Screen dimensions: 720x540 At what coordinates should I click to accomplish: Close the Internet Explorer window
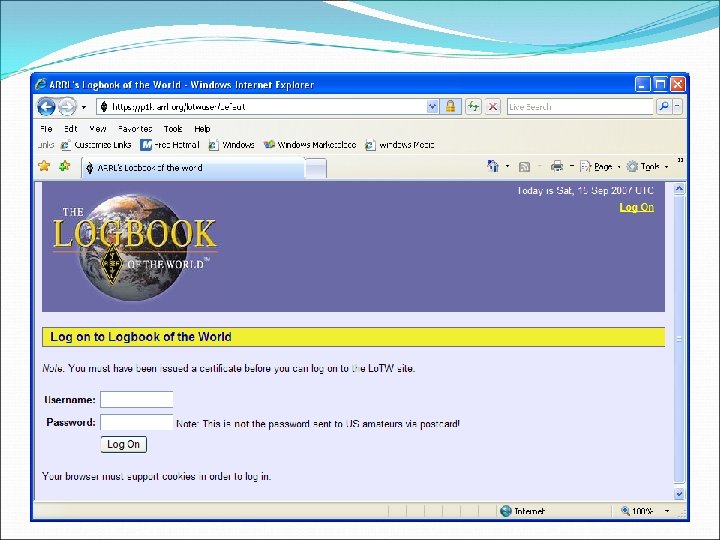tap(677, 84)
